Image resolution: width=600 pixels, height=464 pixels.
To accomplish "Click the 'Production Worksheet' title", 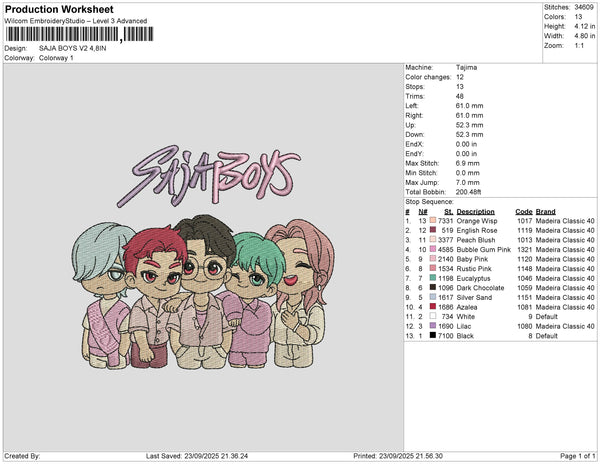I will click(59, 10).
